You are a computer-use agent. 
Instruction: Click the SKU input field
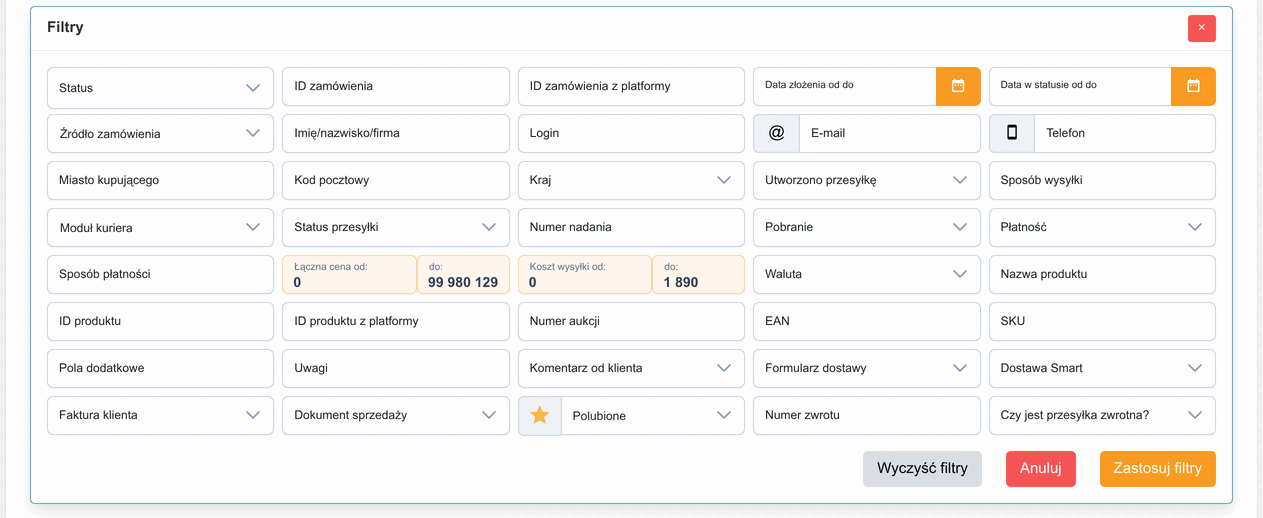tap(1102, 321)
